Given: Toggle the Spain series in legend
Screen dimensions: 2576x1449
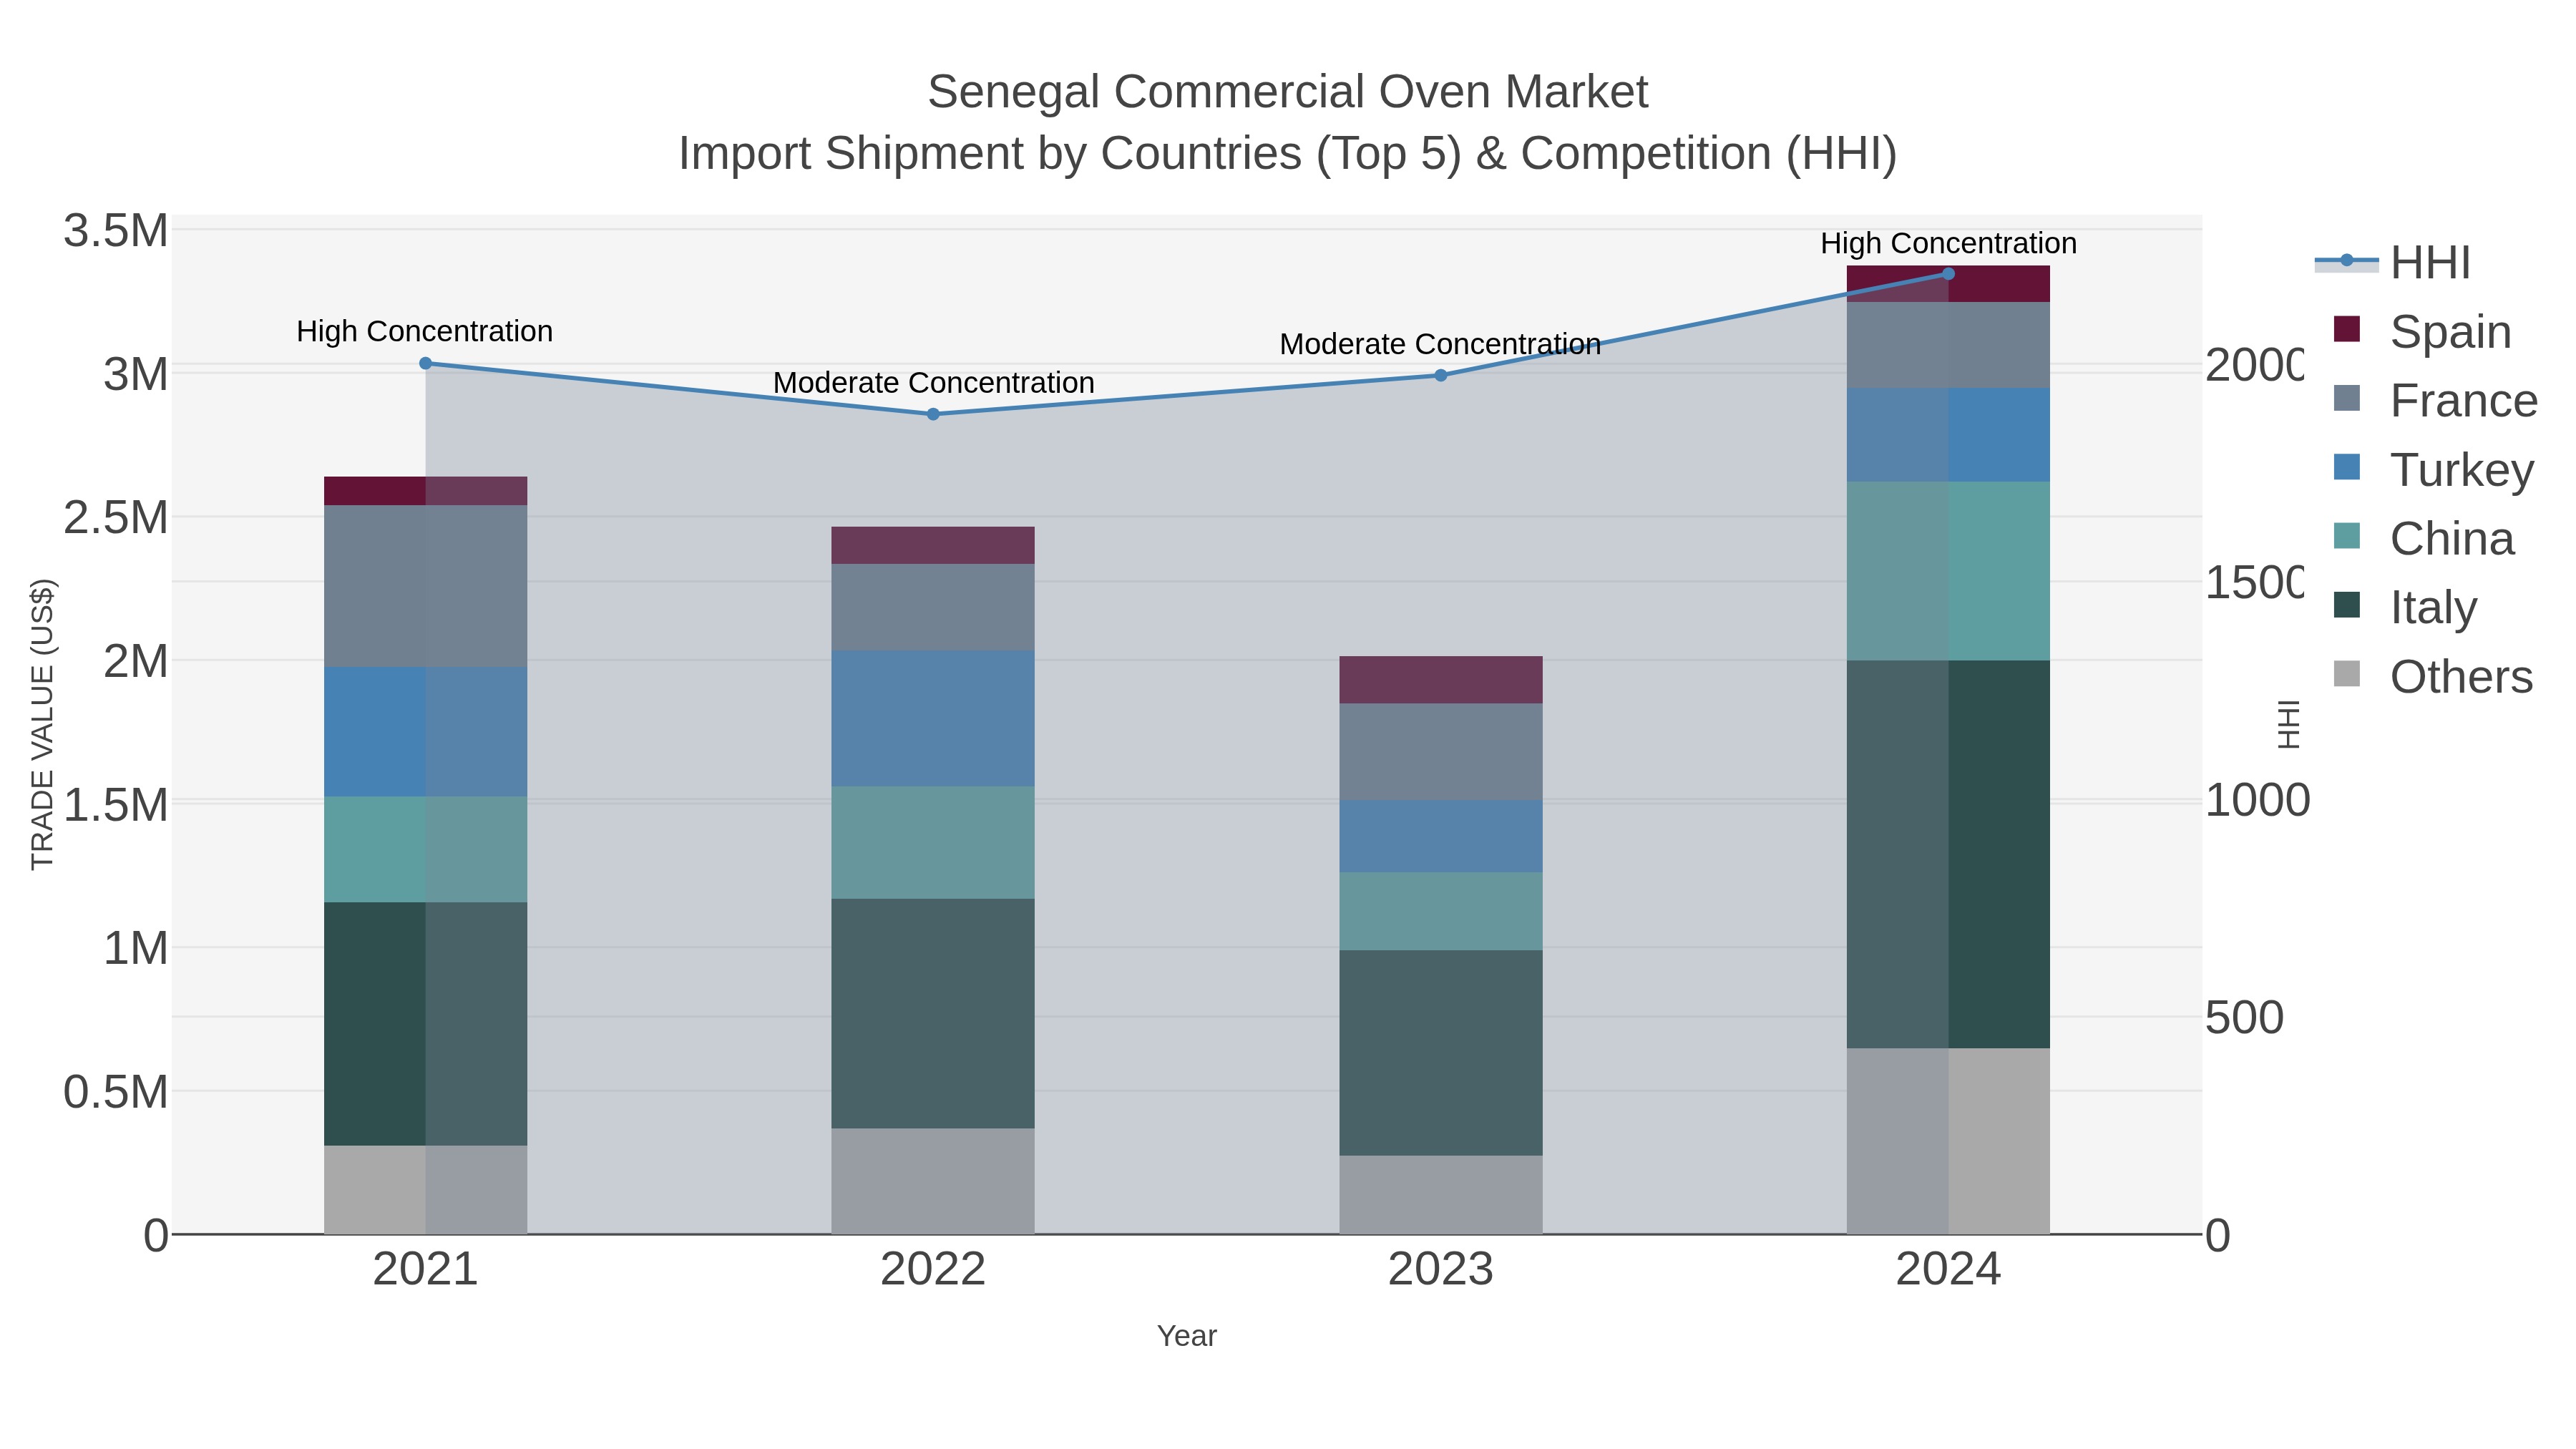Looking at the screenshot, I should pyautogui.click(x=2422, y=331).
